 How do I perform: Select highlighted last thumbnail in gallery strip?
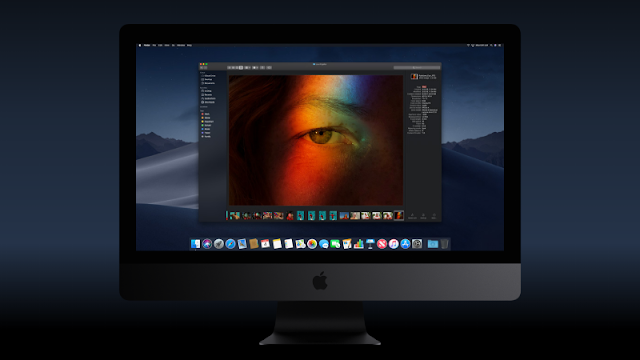click(399, 215)
